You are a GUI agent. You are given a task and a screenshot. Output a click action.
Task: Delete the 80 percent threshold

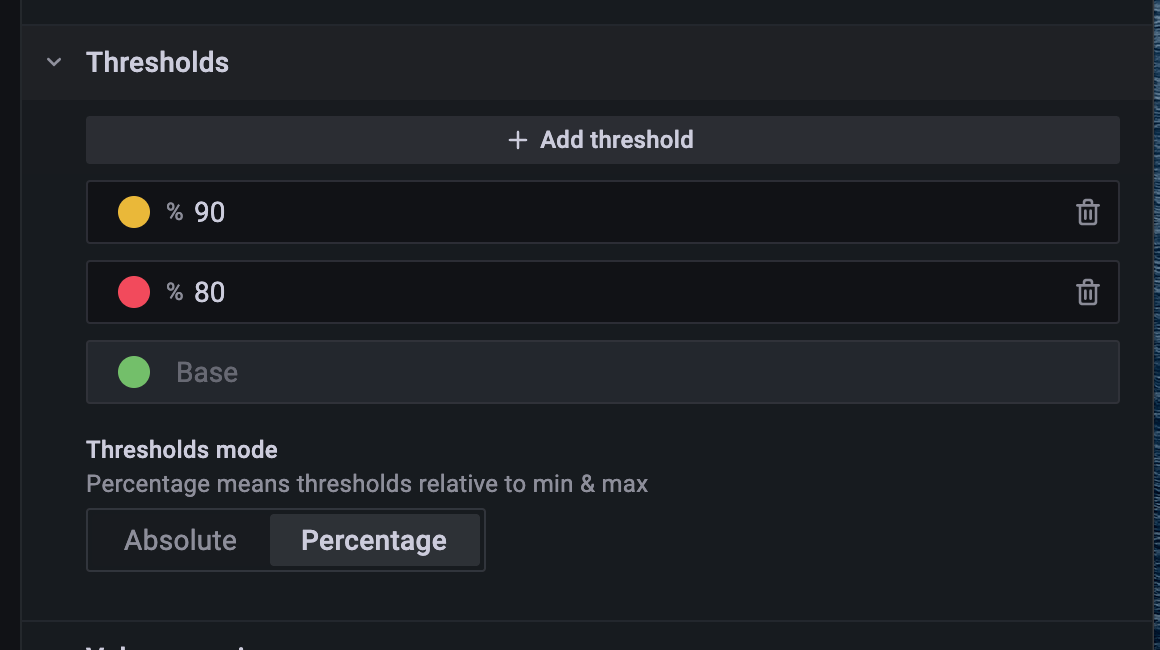[1087, 292]
